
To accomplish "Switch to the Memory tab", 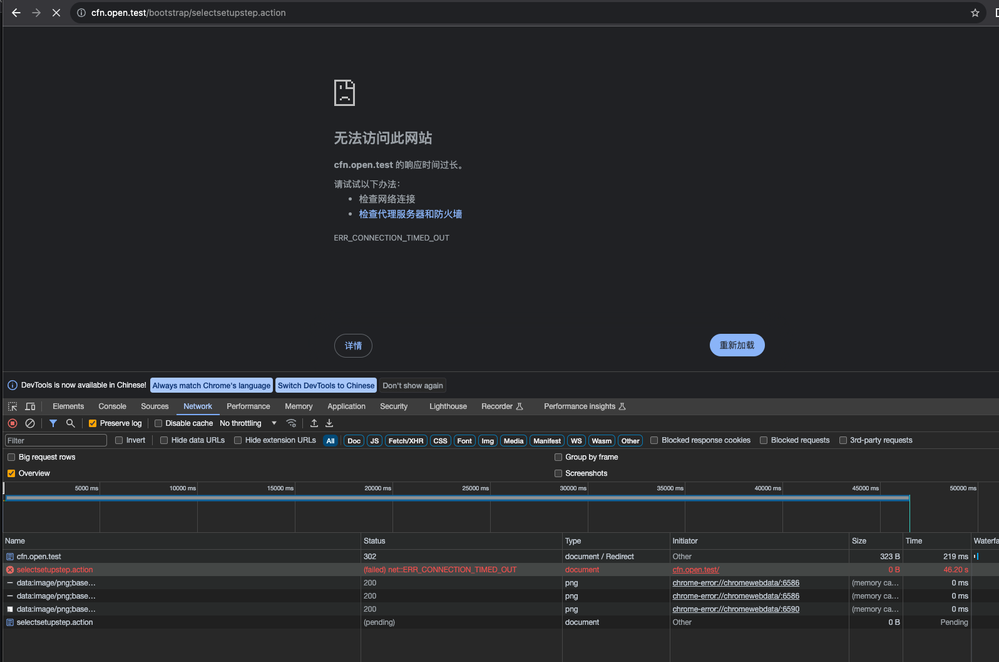I will pos(298,407).
